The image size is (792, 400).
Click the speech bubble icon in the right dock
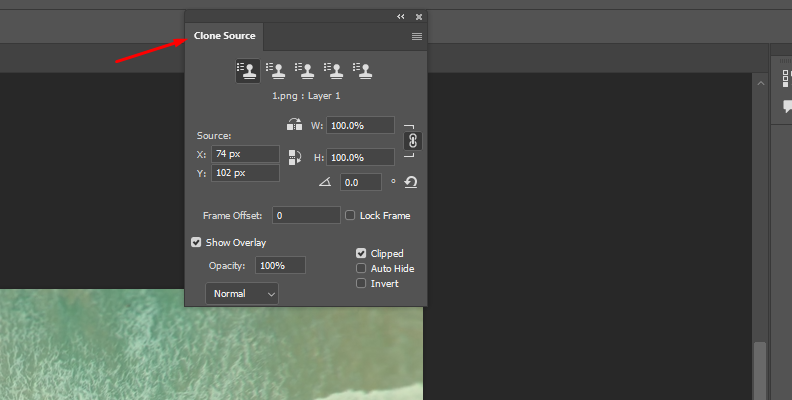[787, 107]
